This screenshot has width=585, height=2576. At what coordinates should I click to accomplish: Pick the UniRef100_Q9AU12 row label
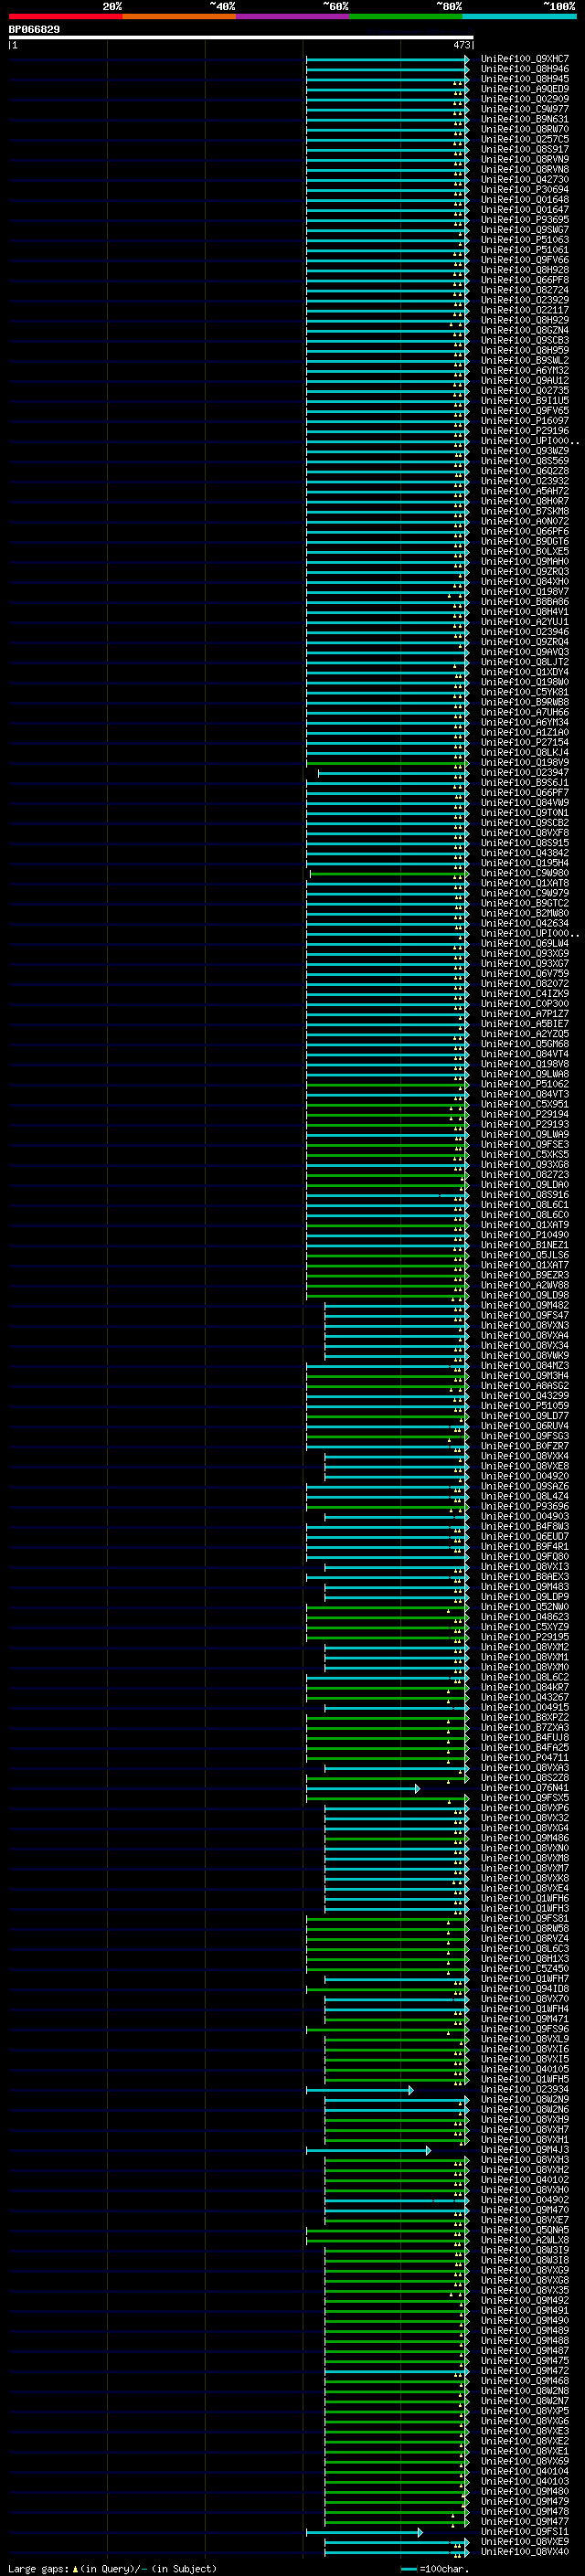coord(524,380)
